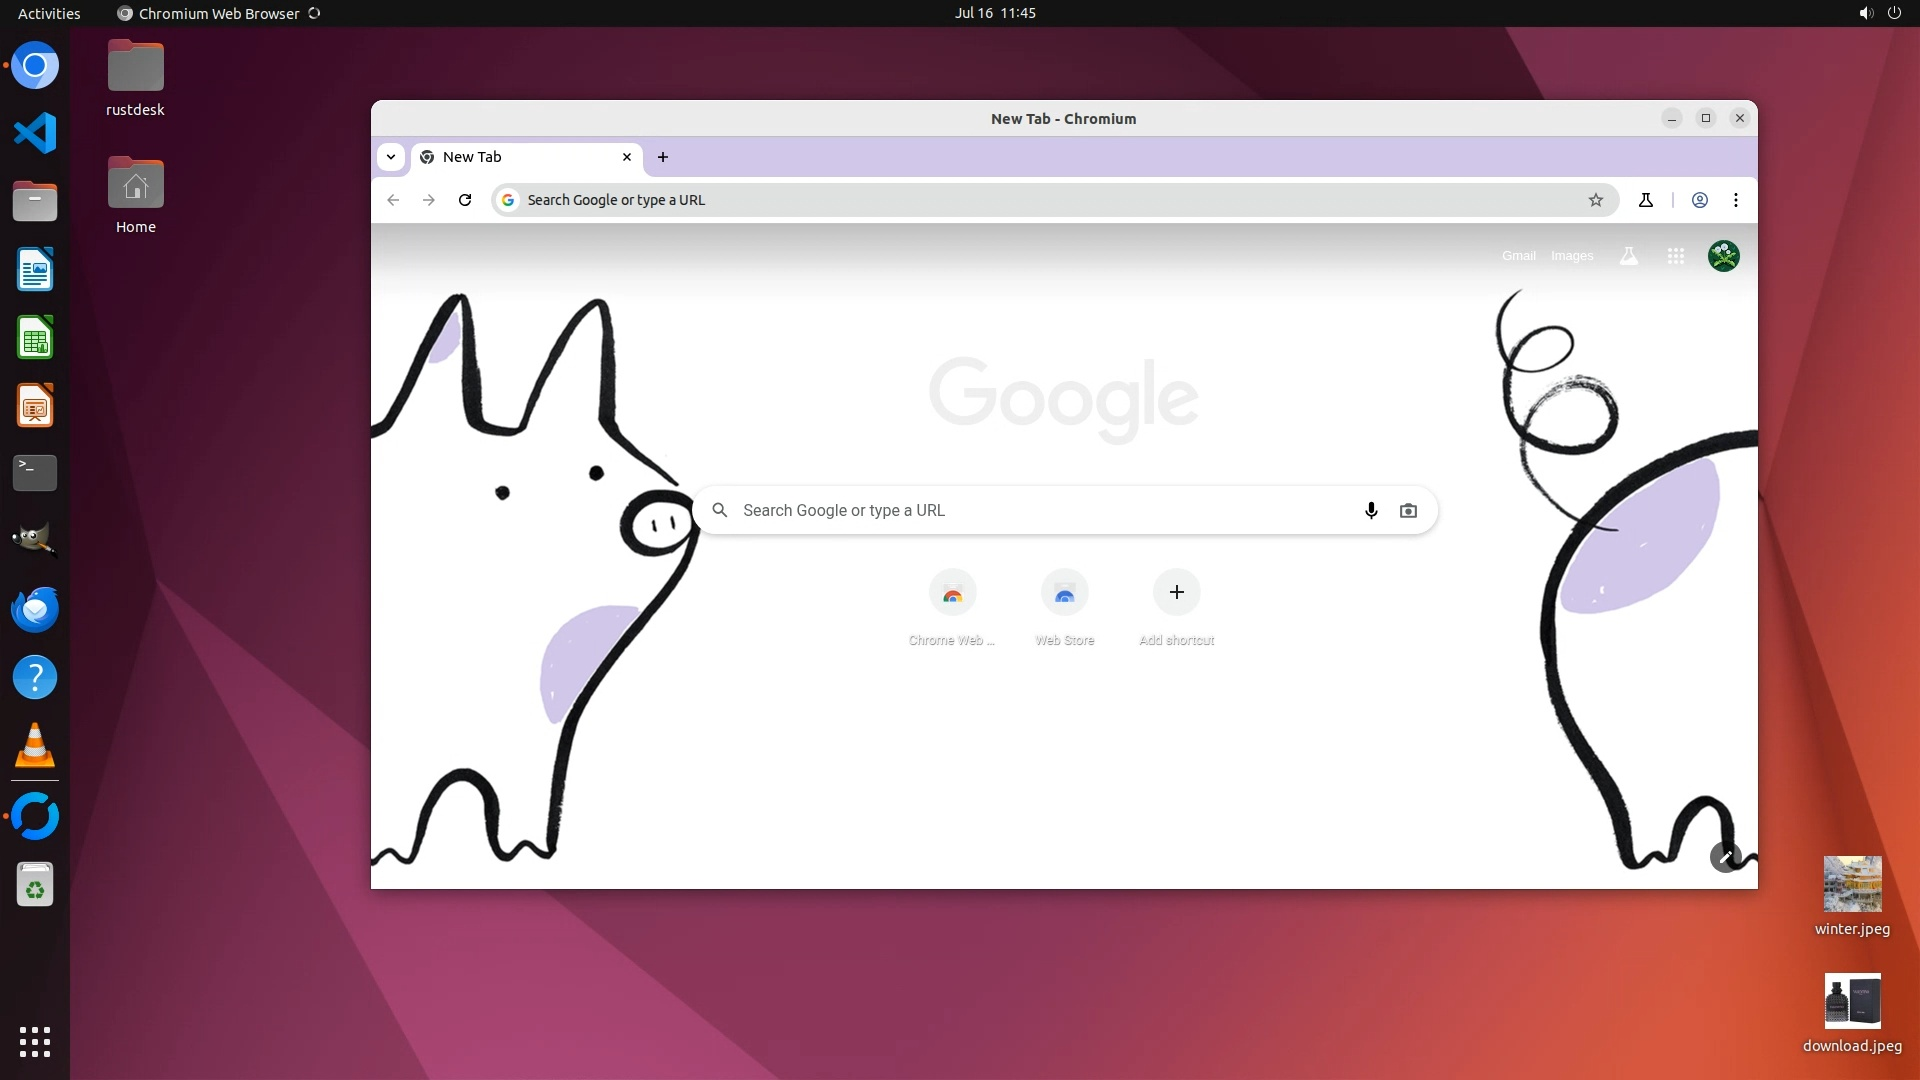This screenshot has width=1920, height=1080.
Task: Click the Customize Chromium pencil icon
Action: [x=1725, y=857]
